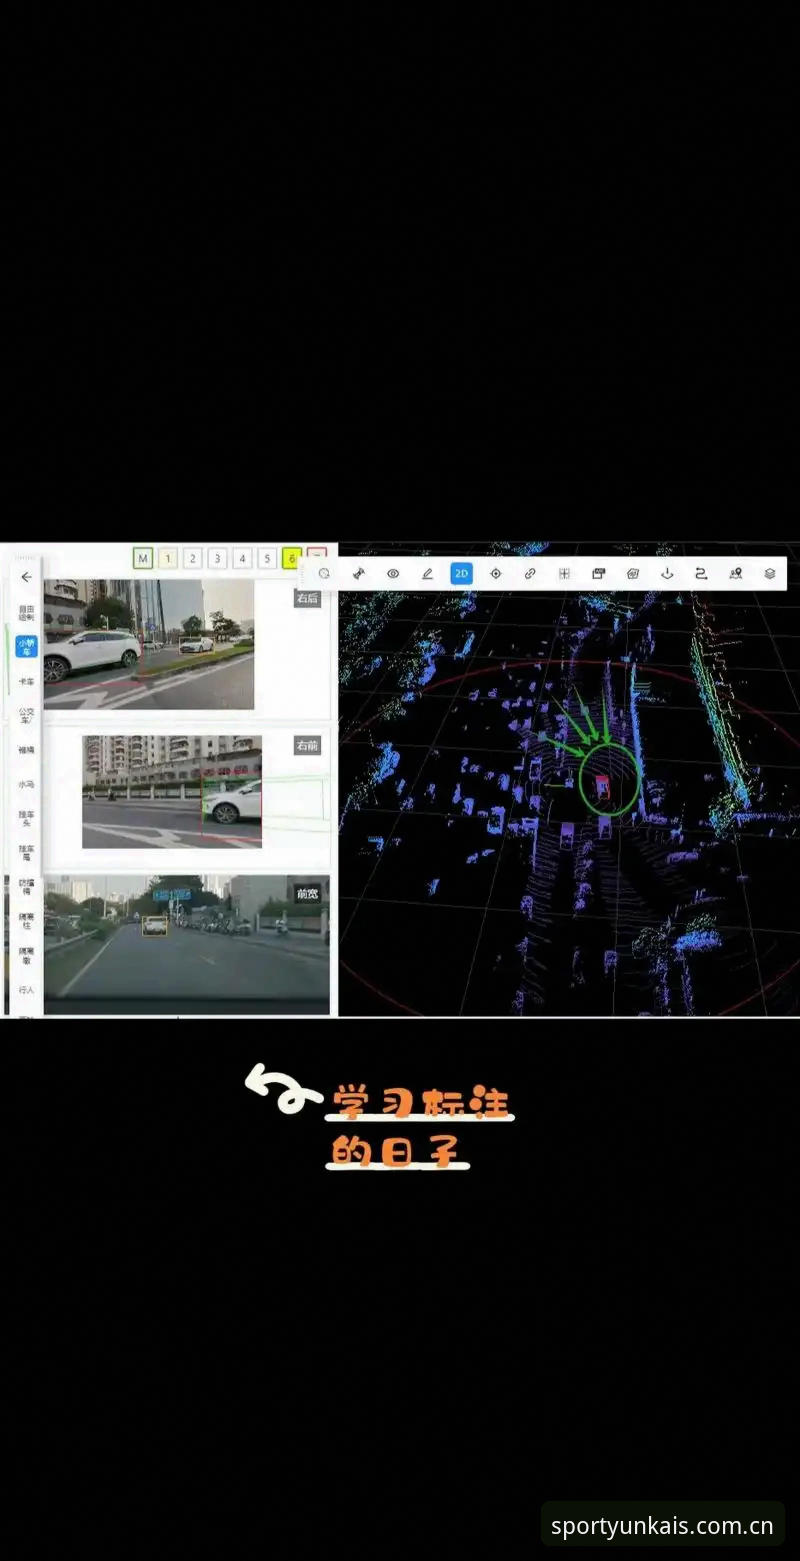Open the 右前 front-right camera image
This screenshot has height=1561, width=800.
(172, 792)
